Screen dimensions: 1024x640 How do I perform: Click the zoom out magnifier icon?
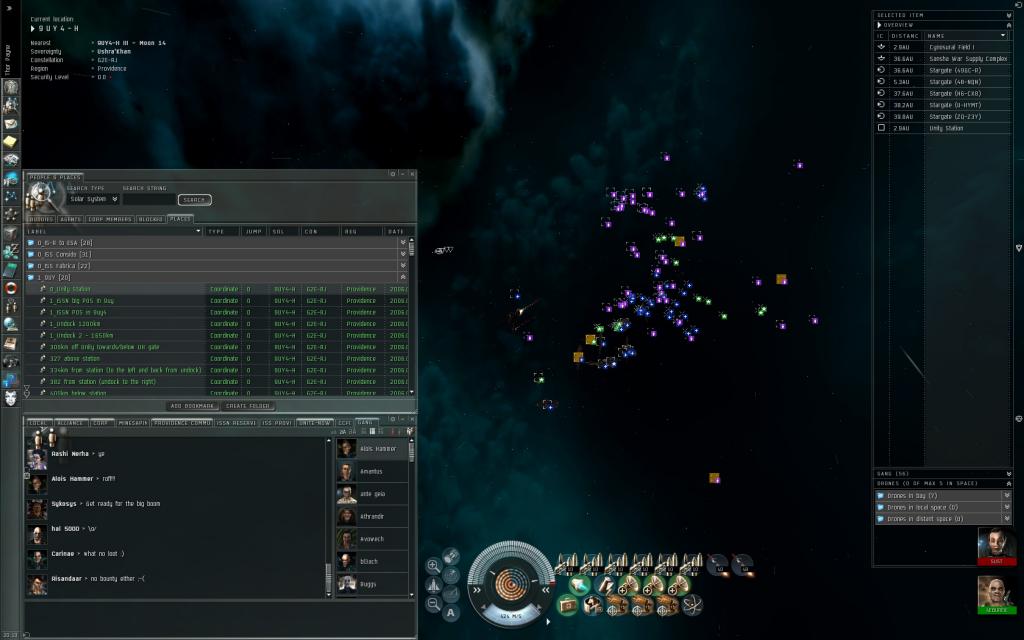pyautogui.click(x=433, y=603)
